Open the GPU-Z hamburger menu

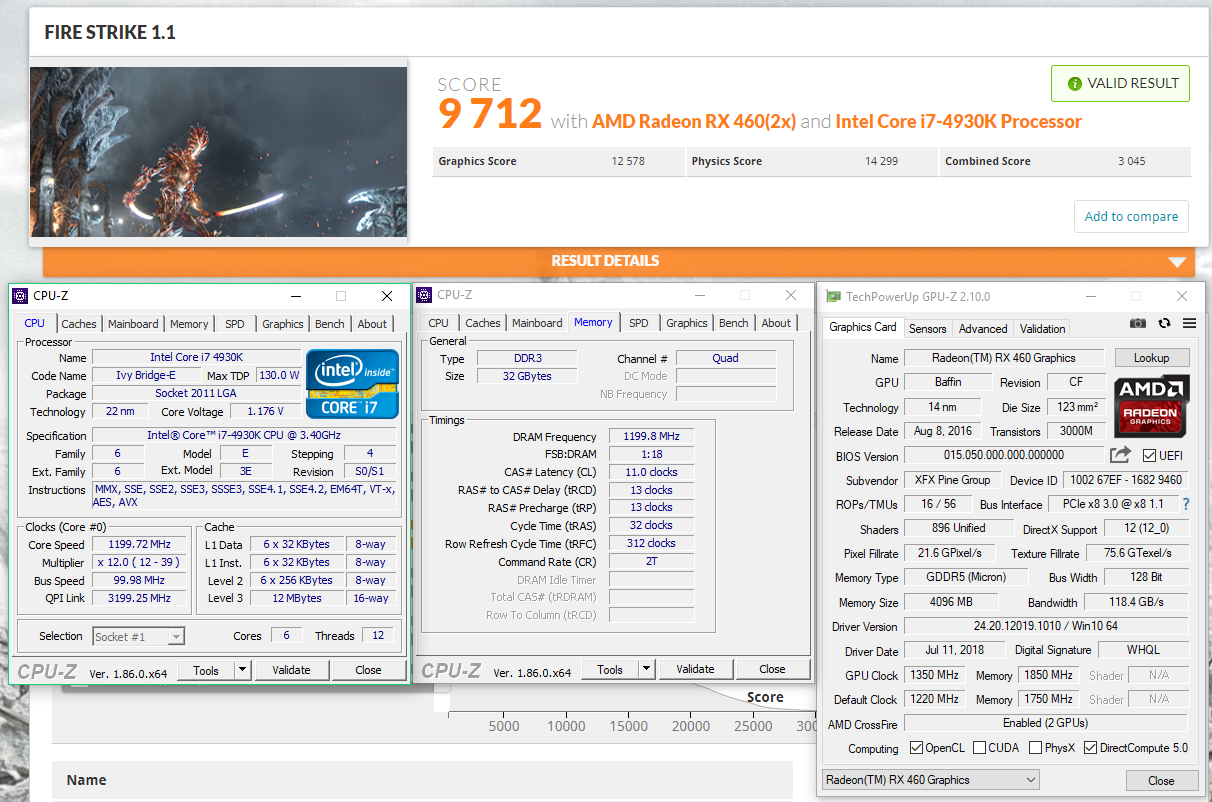(1189, 324)
